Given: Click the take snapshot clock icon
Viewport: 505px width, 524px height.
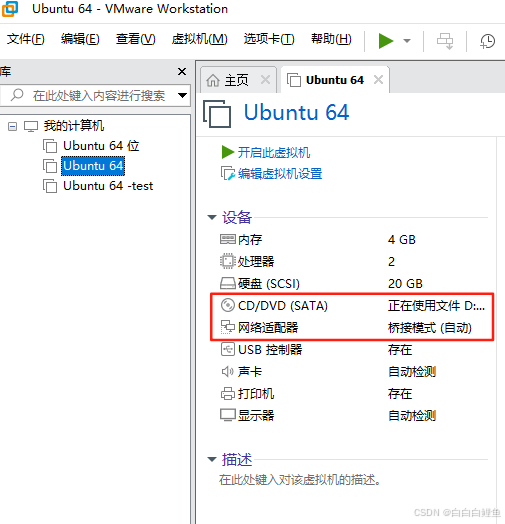Looking at the screenshot, I should point(487,41).
